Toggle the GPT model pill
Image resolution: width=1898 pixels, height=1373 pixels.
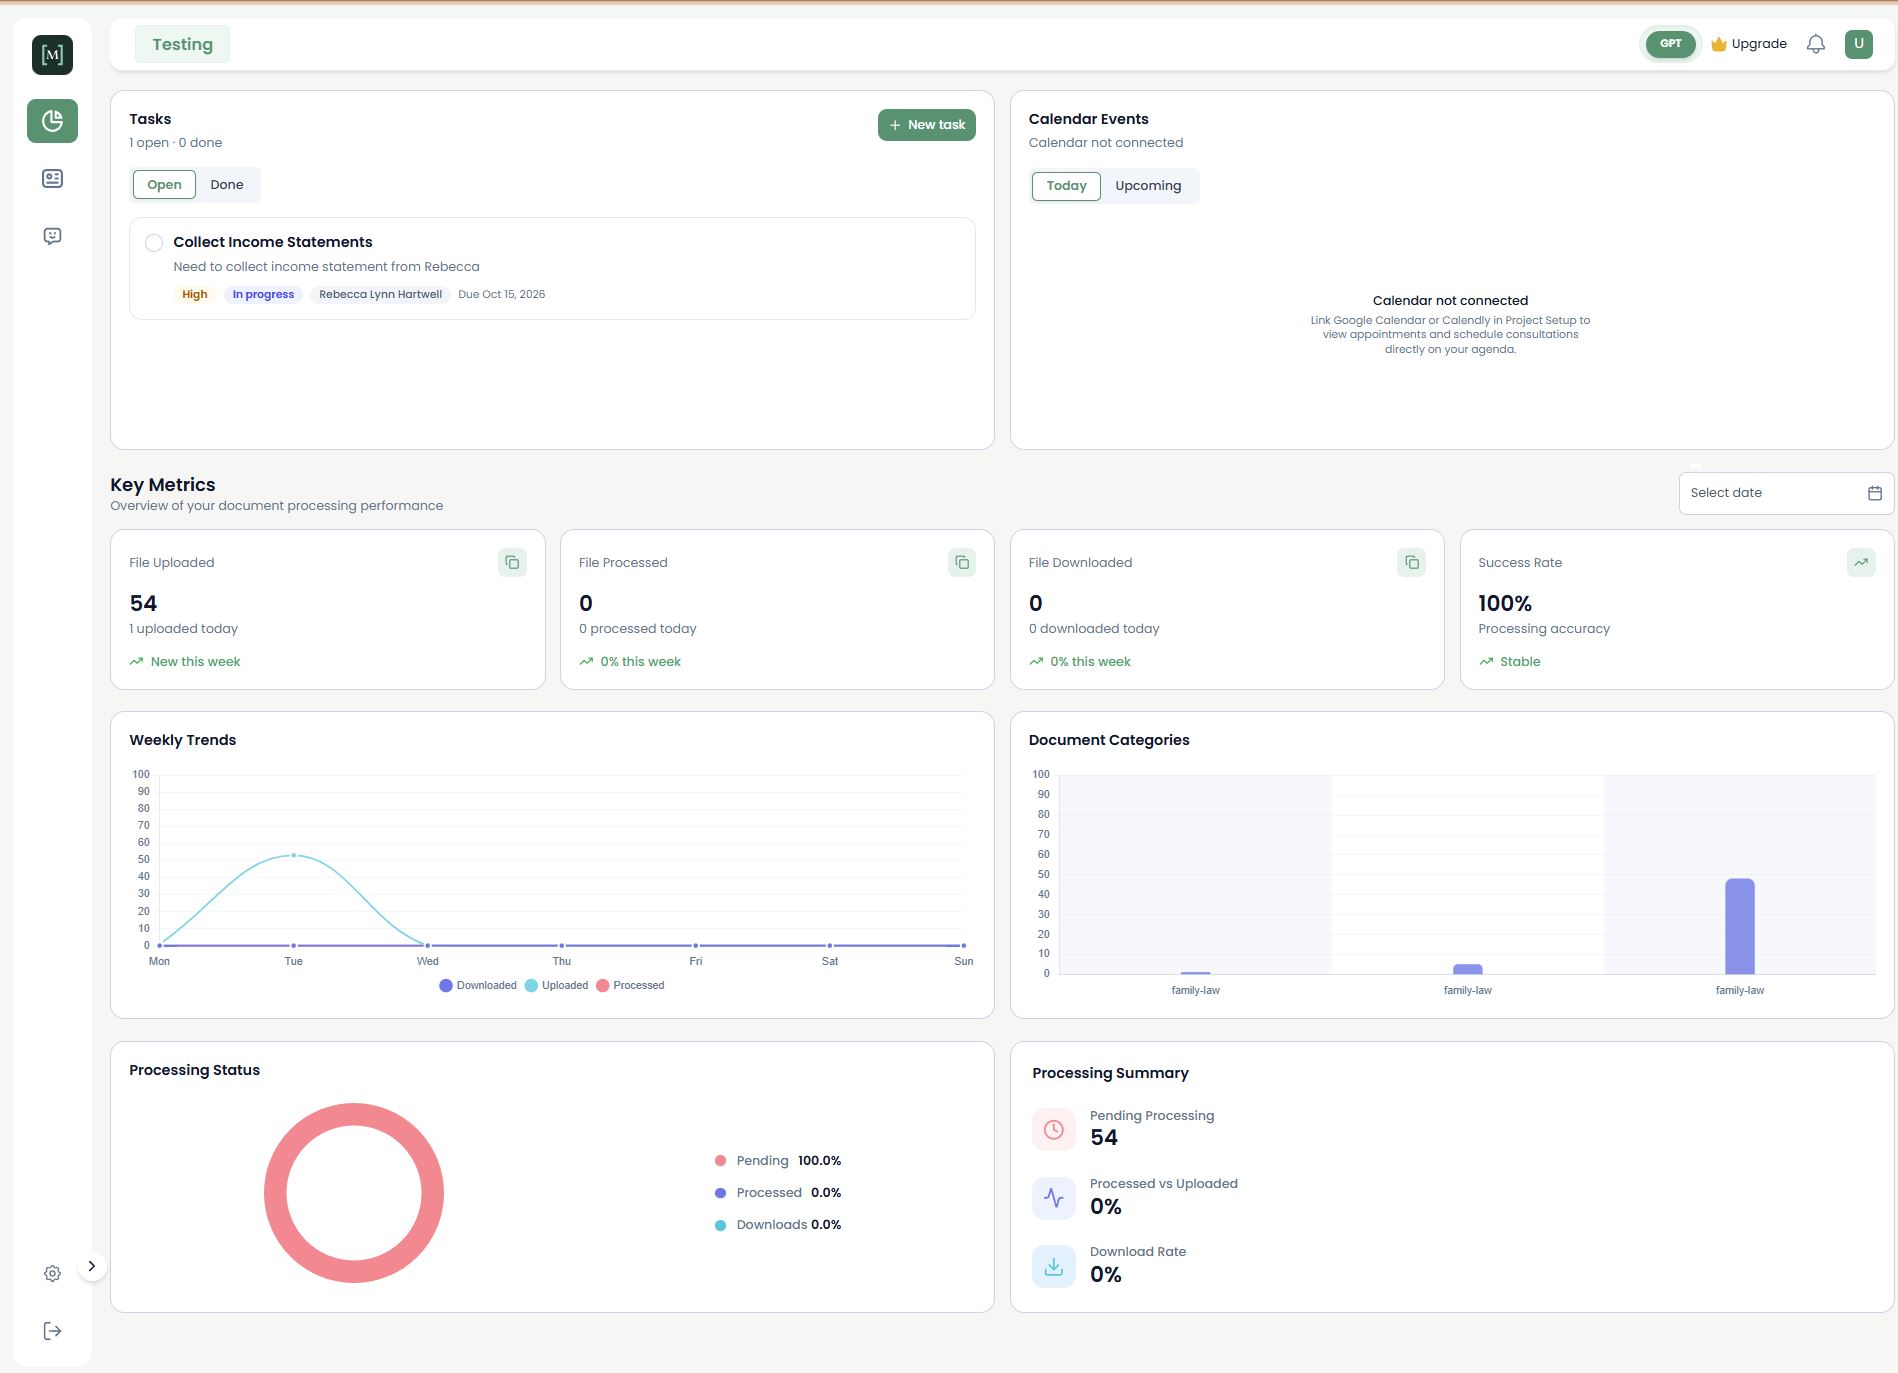pos(1670,44)
